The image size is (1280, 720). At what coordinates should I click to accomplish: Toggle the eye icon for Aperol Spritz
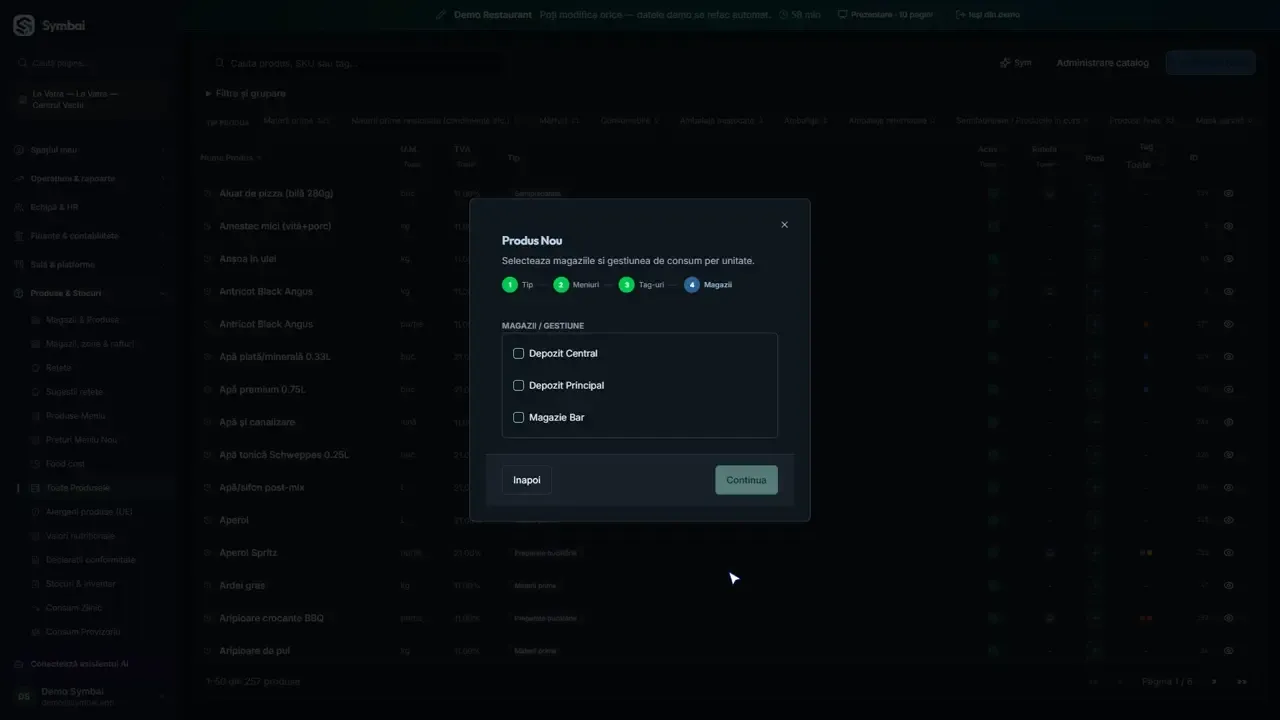[1229, 553]
